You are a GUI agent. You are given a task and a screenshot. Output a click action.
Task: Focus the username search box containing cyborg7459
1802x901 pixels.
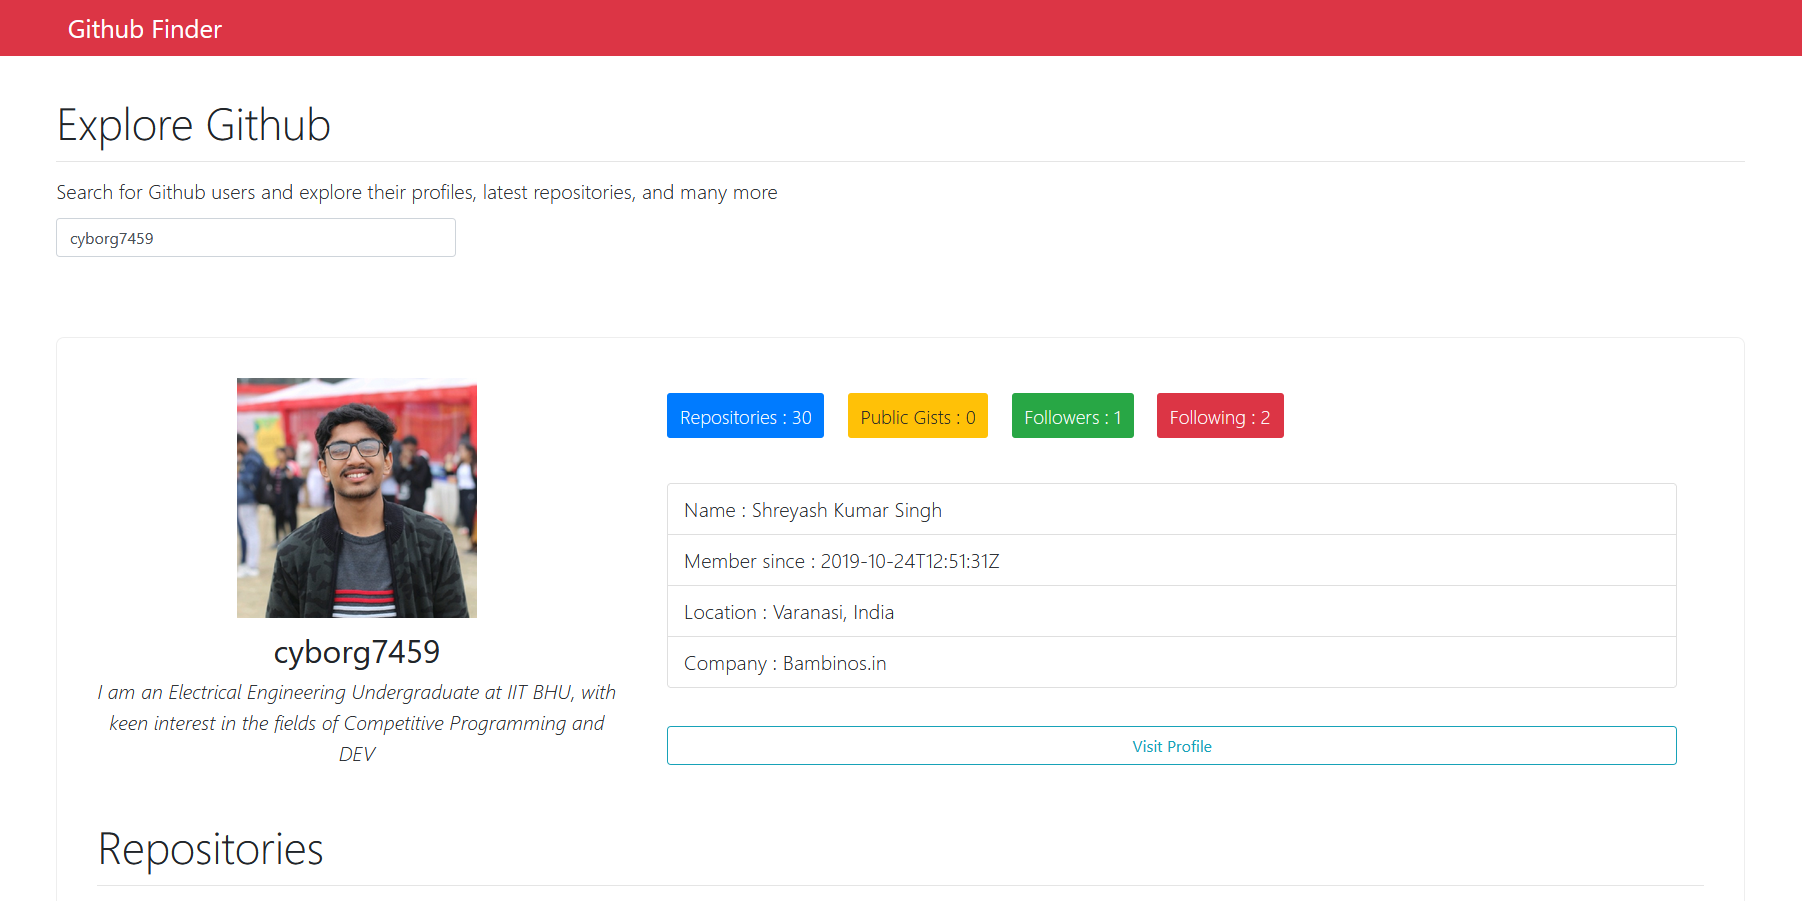(x=255, y=238)
